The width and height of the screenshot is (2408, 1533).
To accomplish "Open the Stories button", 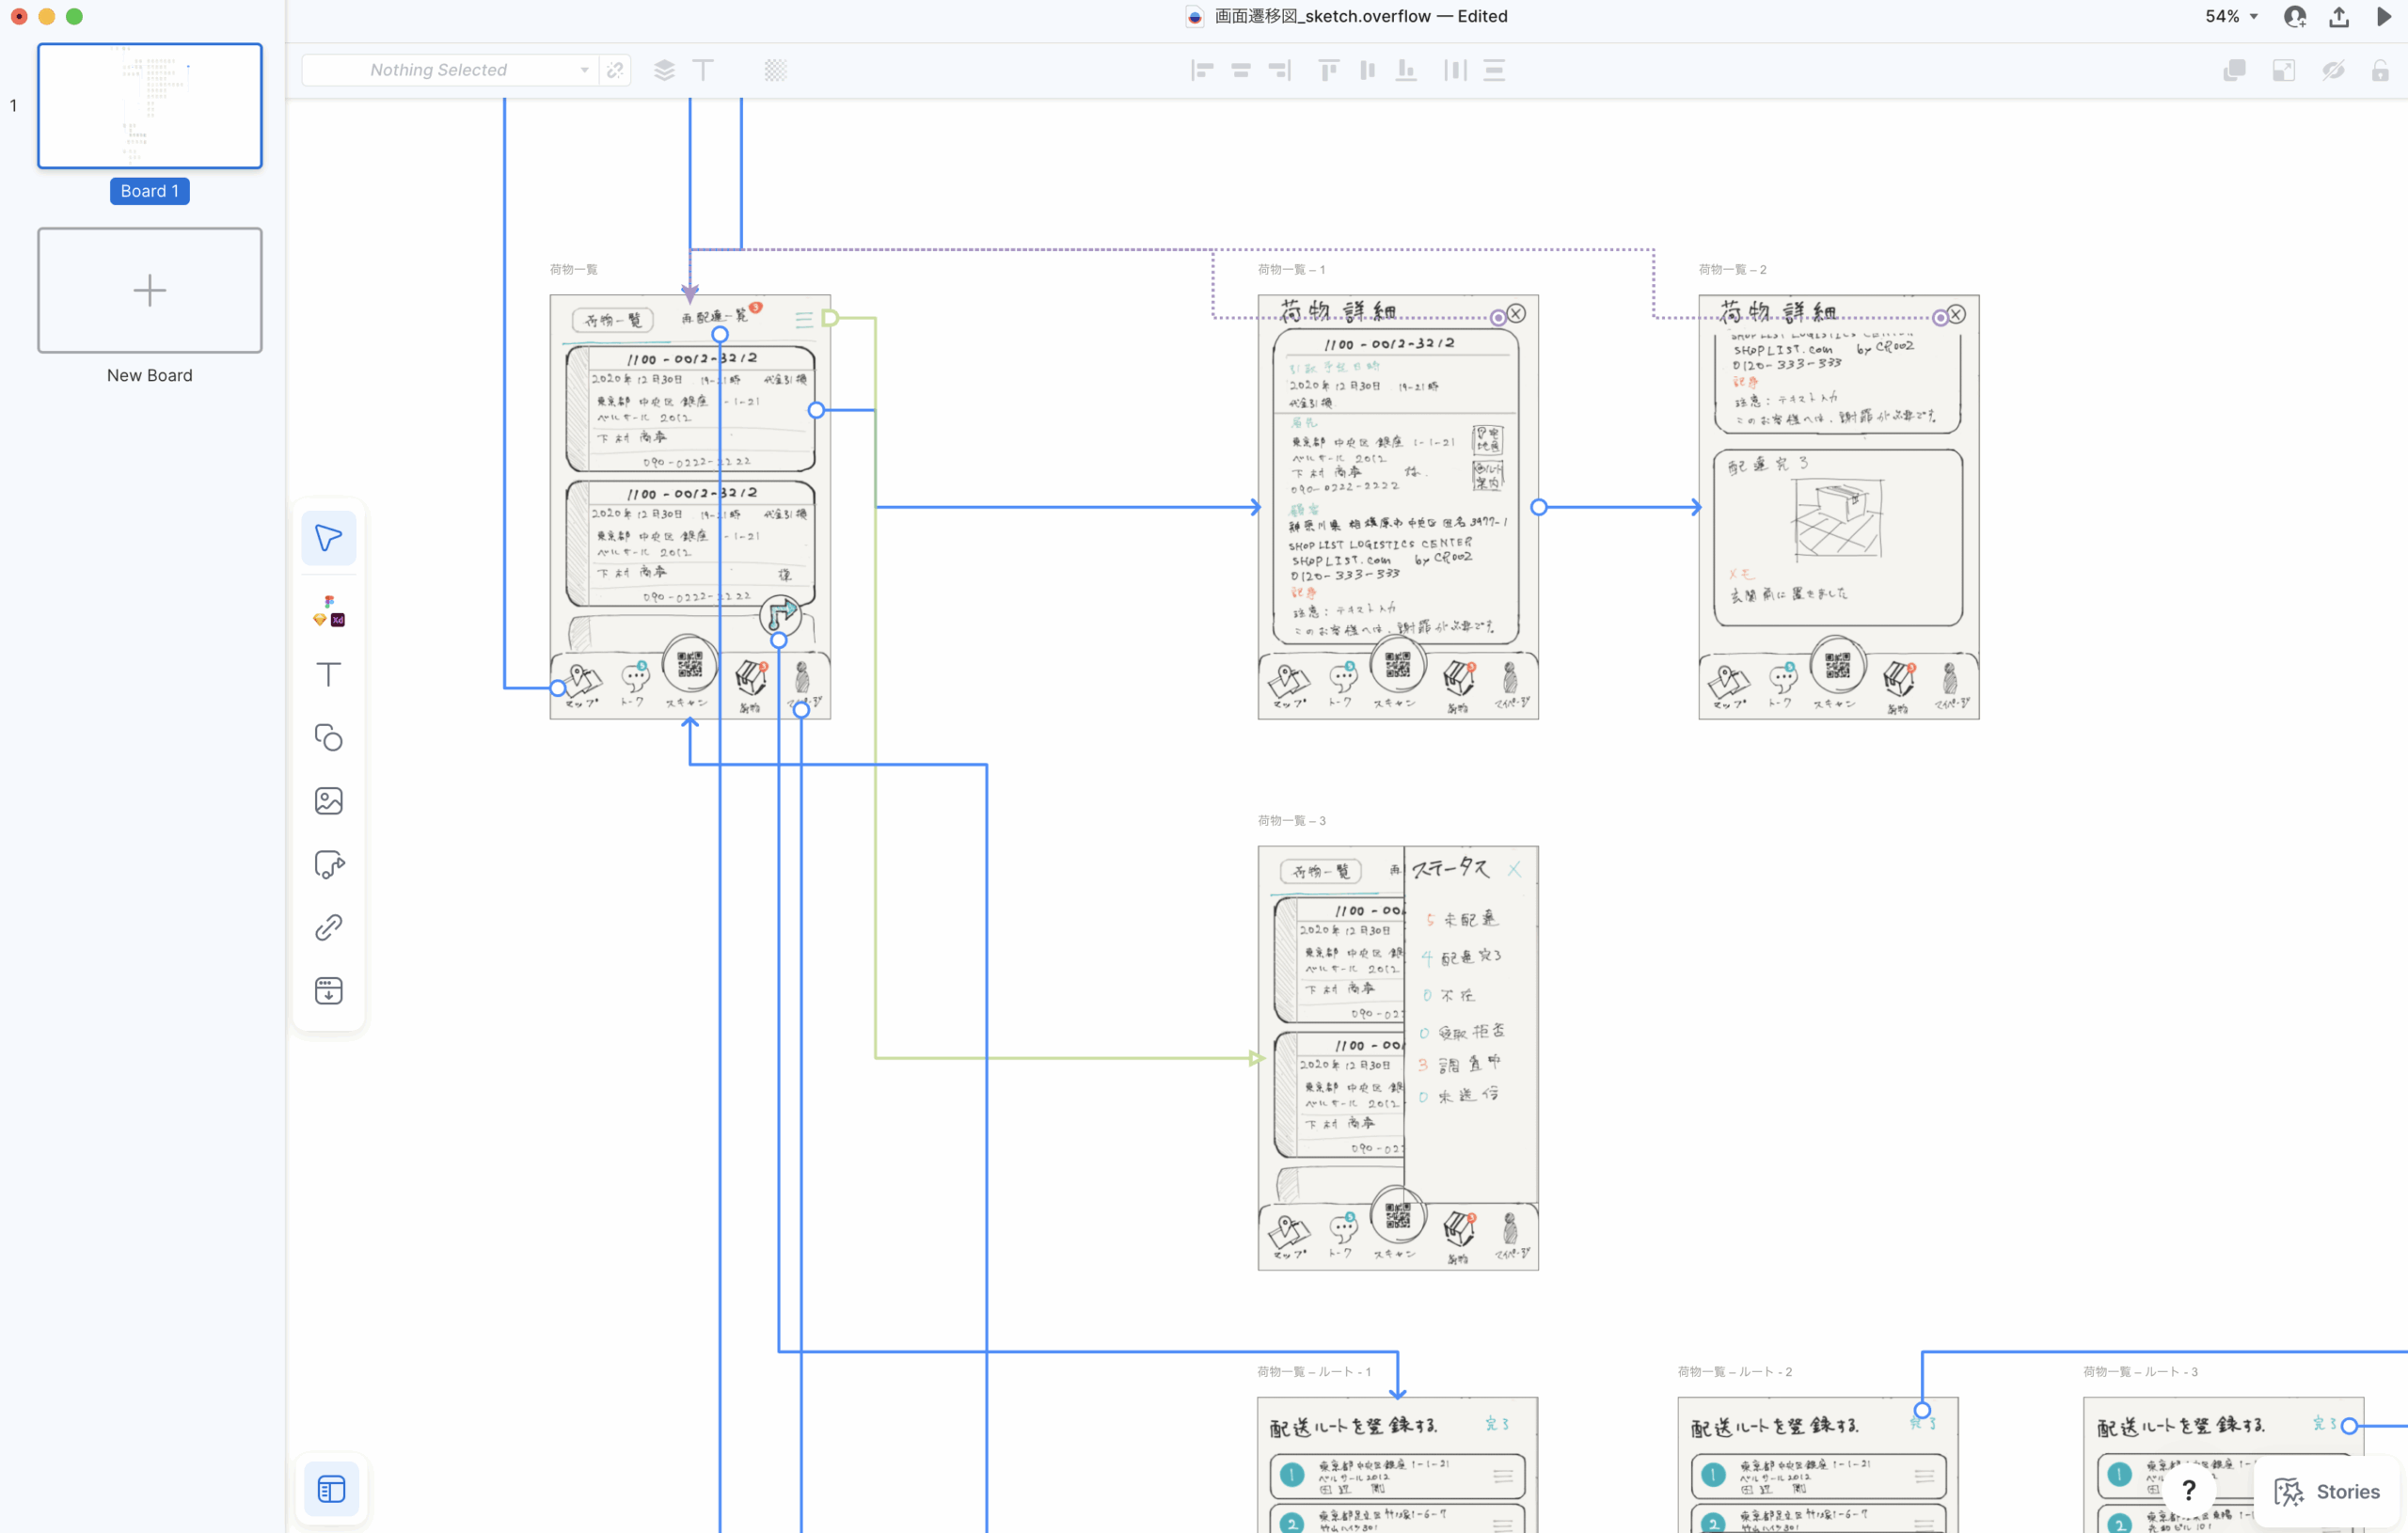I will tap(2326, 1491).
